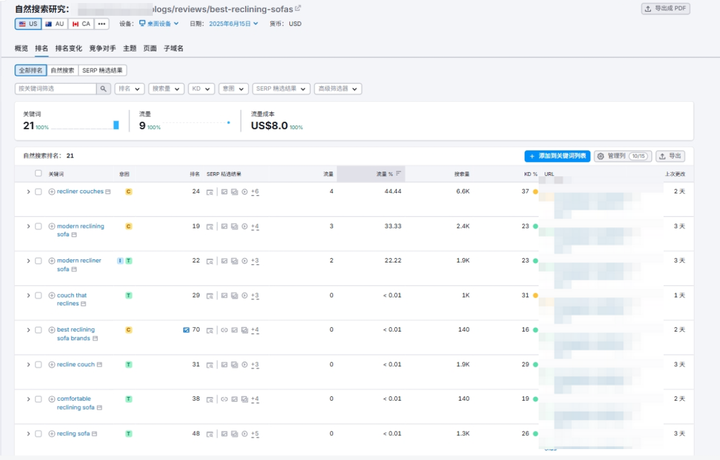This screenshot has width=720, height=460.
Task: Click the three-dots more countries button
Action: tap(102, 24)
